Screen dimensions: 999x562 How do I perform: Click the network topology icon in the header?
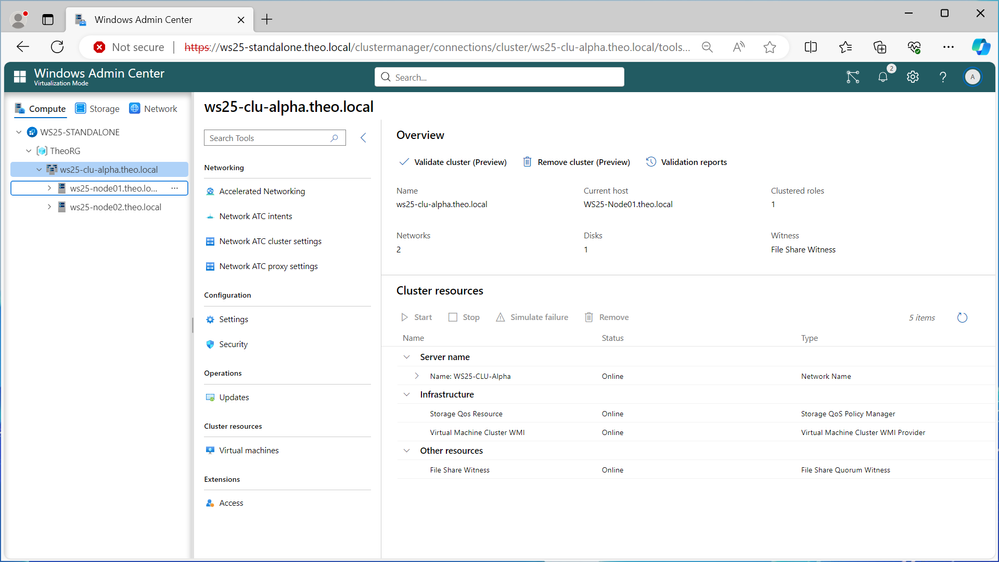coord(852,77)
